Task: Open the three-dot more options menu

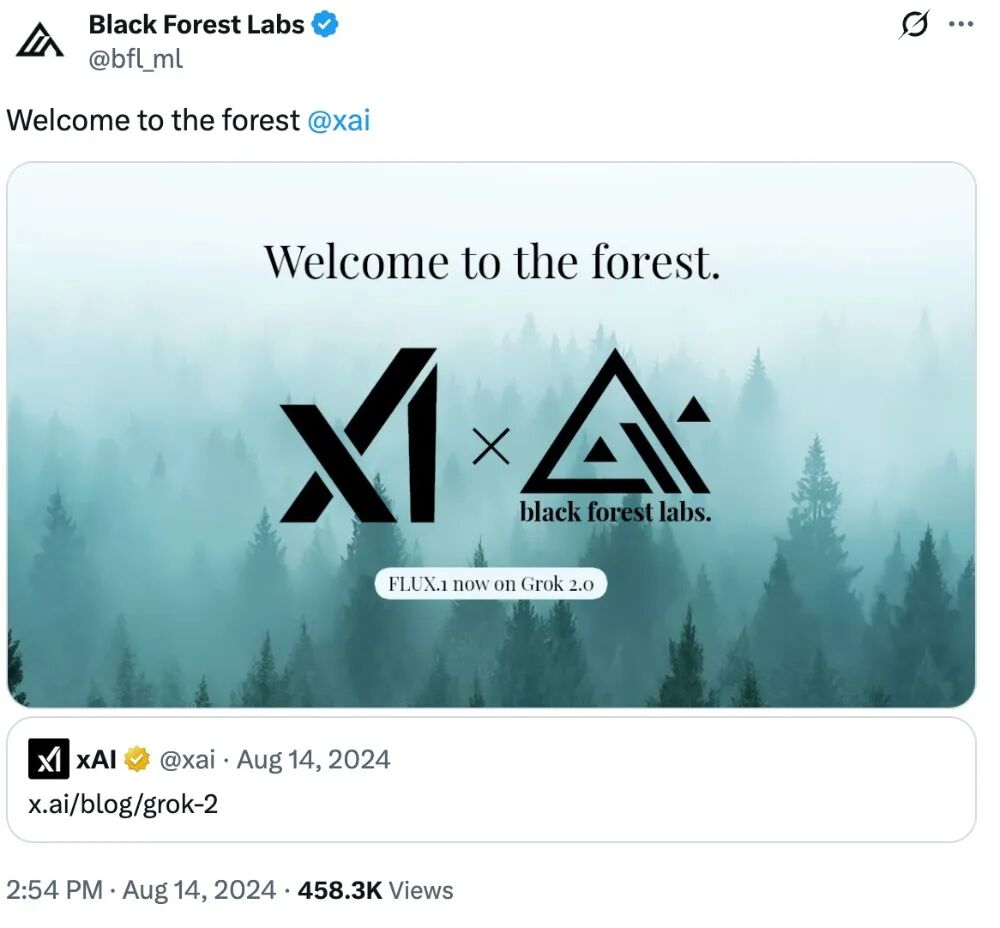Action: (x=960, y=25)
